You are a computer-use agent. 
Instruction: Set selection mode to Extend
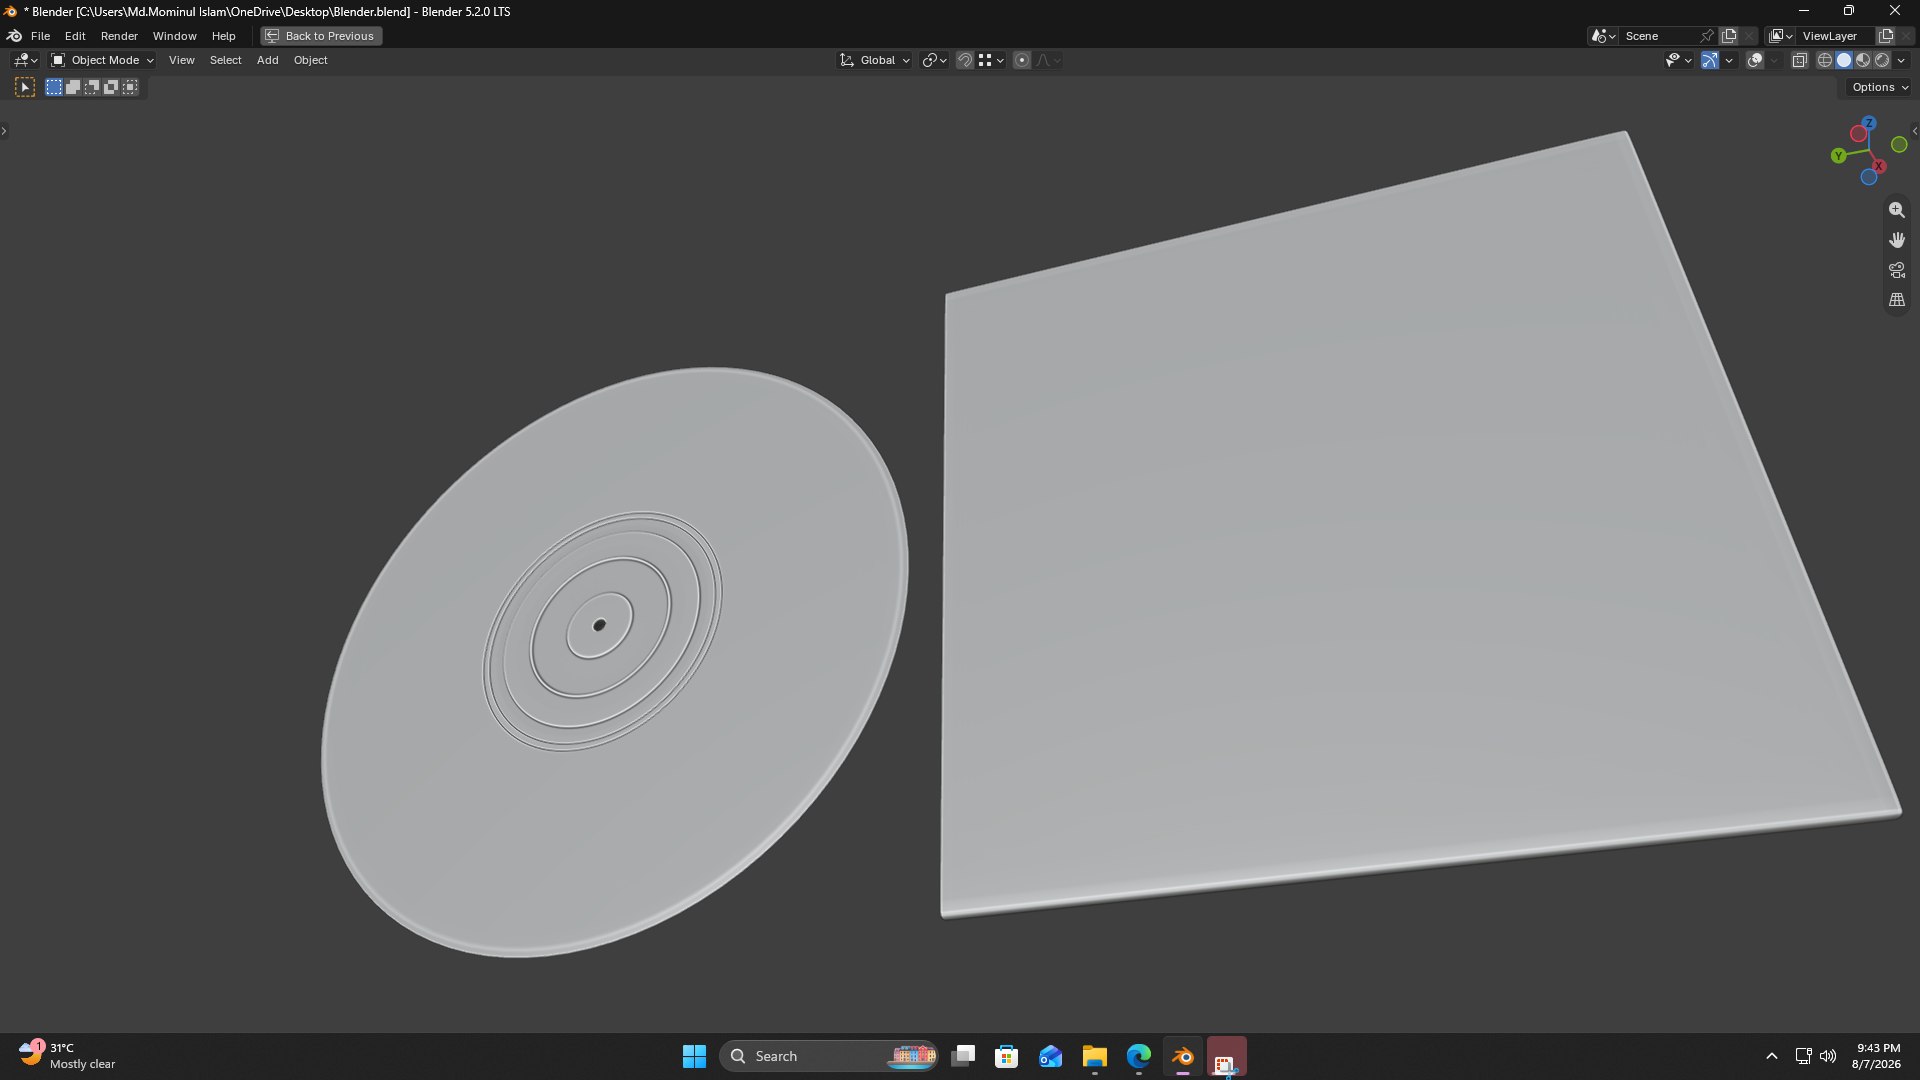[x=73, y=88]
